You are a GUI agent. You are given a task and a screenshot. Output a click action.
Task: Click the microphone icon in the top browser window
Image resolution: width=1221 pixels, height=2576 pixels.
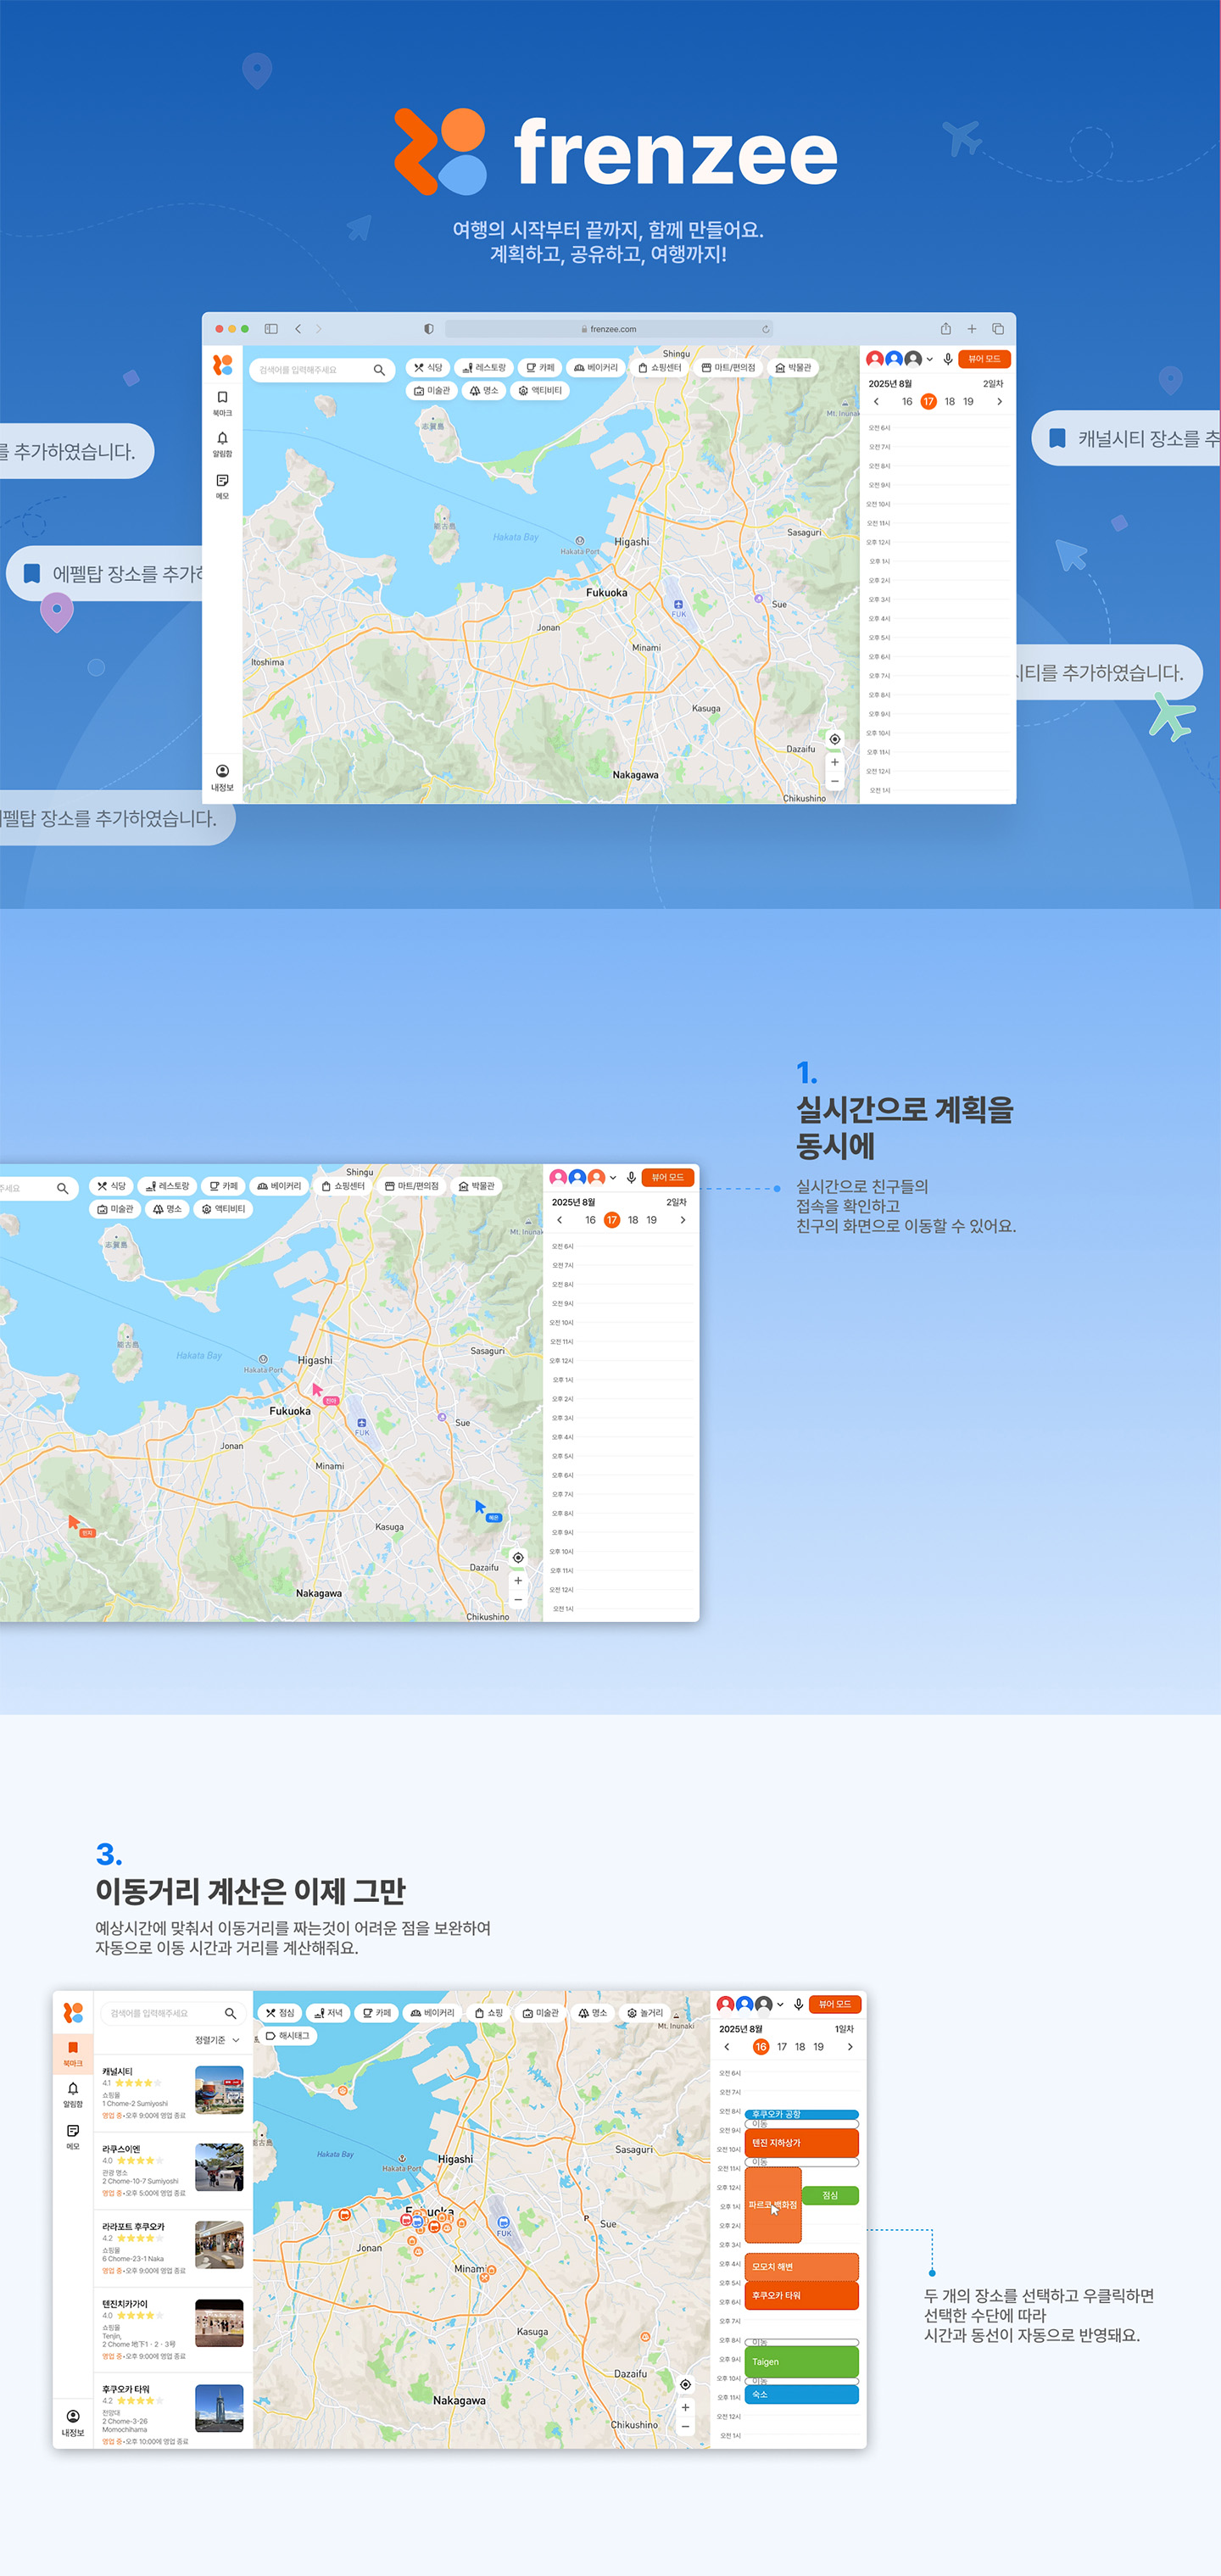point(948,359)
